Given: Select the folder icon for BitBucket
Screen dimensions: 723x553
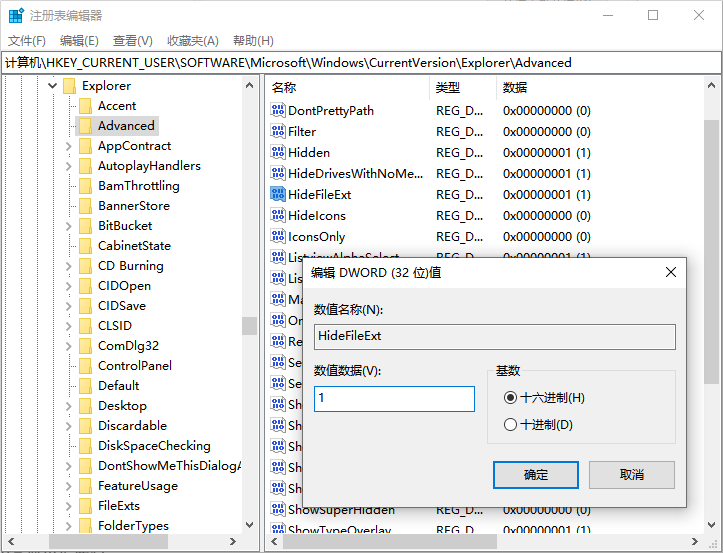Looking at the screenshot, I should 85,226.
